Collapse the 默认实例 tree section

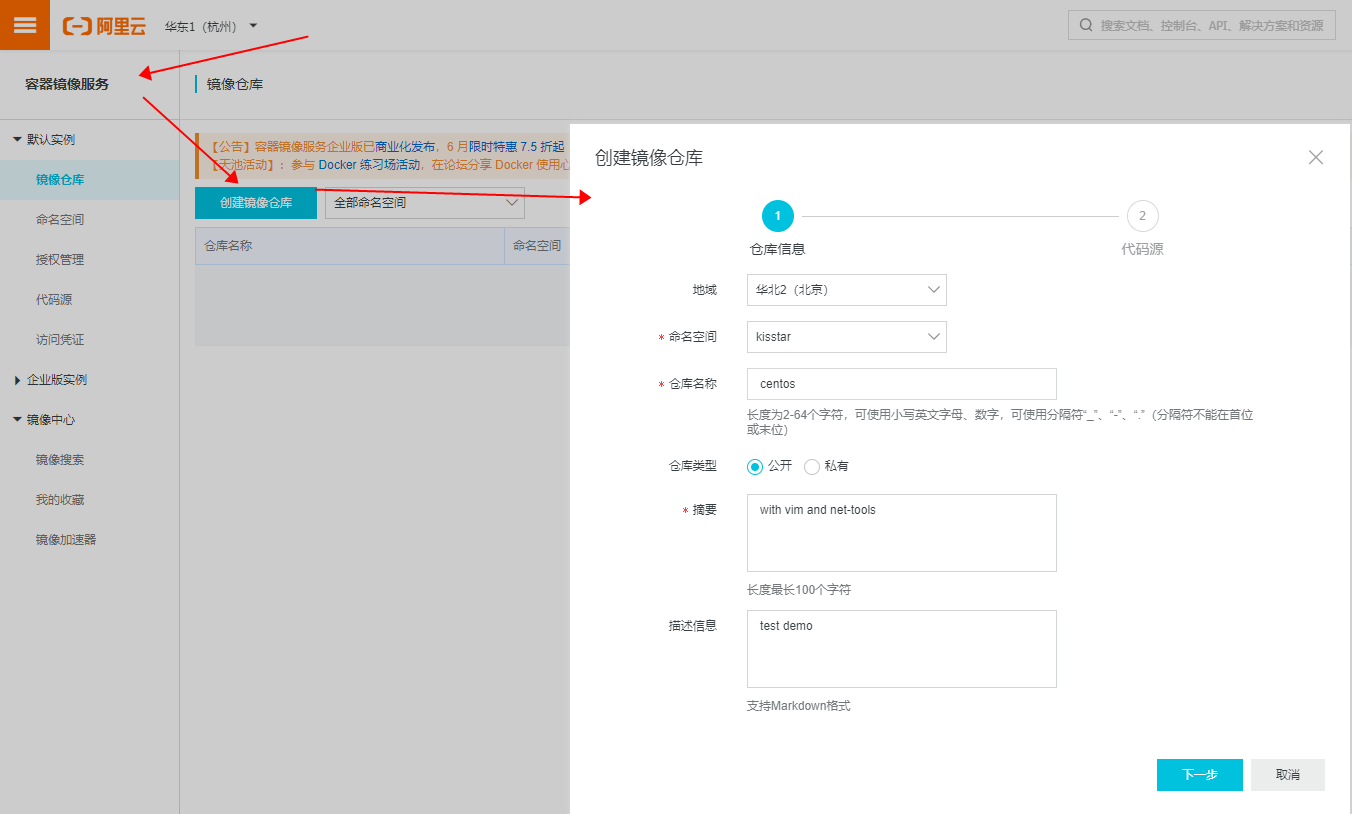(17, 139)
